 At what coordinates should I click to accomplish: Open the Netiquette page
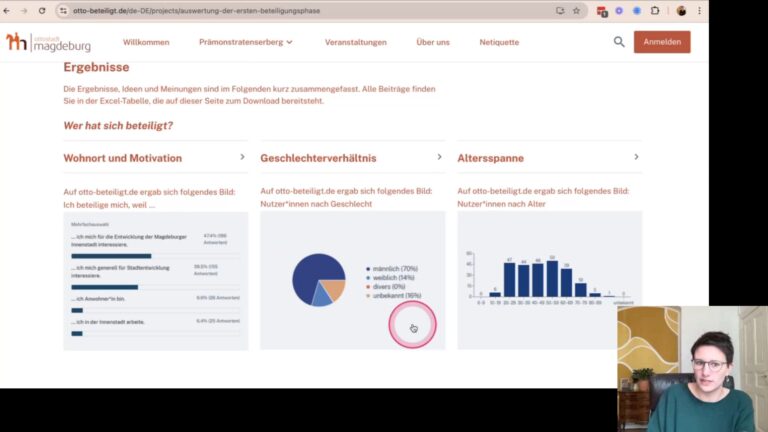click(499, 42)
